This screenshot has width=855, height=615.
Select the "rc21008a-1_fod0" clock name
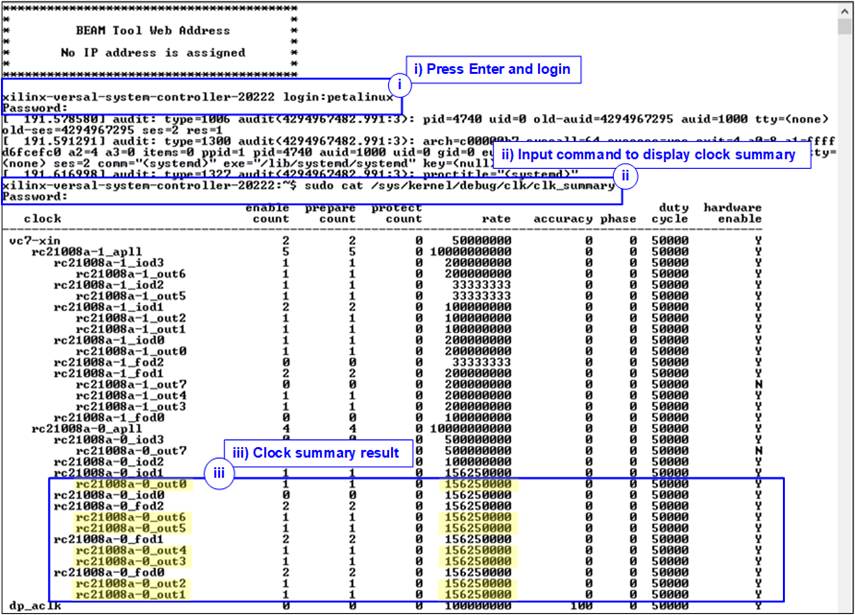point(109,418)
